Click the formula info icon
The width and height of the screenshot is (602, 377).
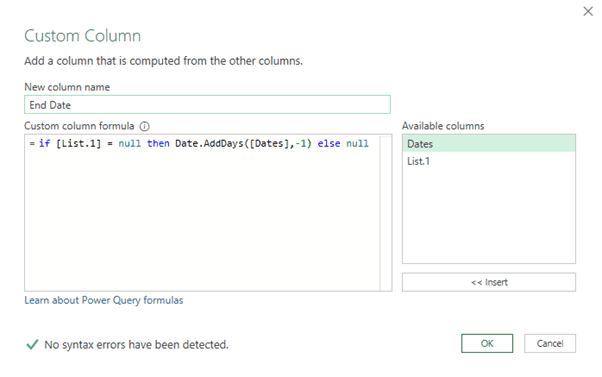144,126
